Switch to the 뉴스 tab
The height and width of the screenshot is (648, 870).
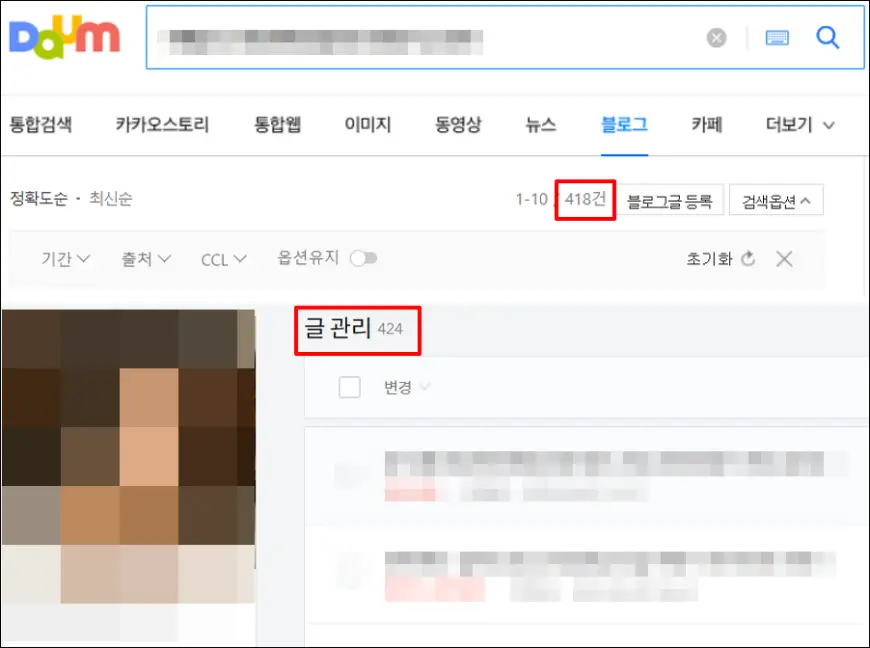point(540,125)
